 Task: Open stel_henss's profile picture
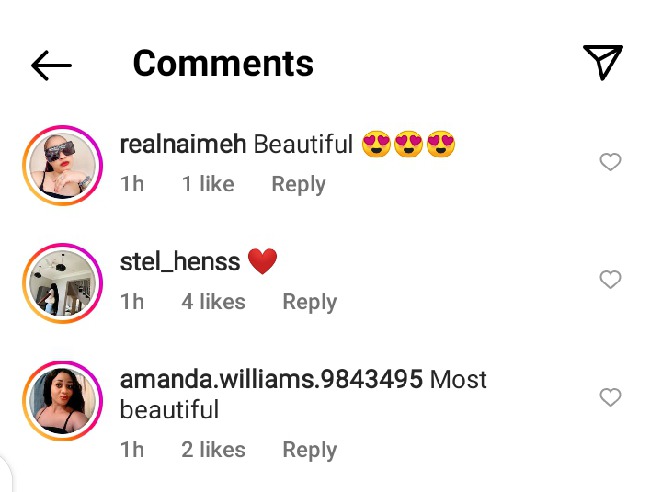coord(63,282)
